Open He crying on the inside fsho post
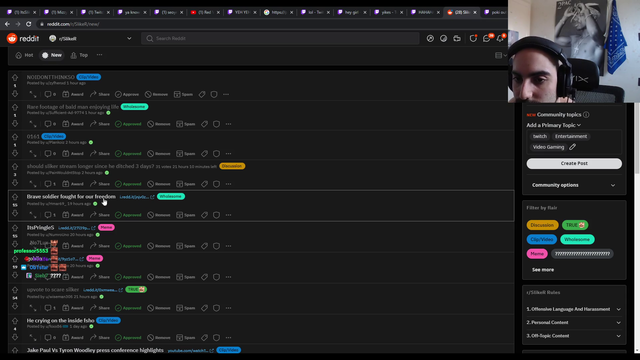640x360 pixels. tap(60, 320)
